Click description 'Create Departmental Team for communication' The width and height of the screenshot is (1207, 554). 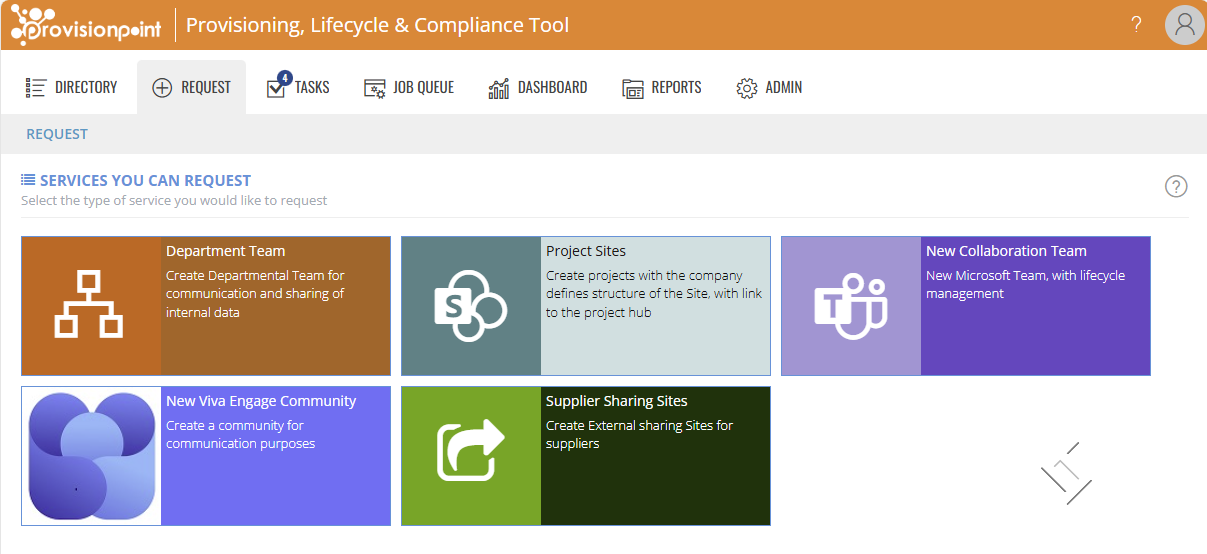pyautogui.click(x=255, y=294)
